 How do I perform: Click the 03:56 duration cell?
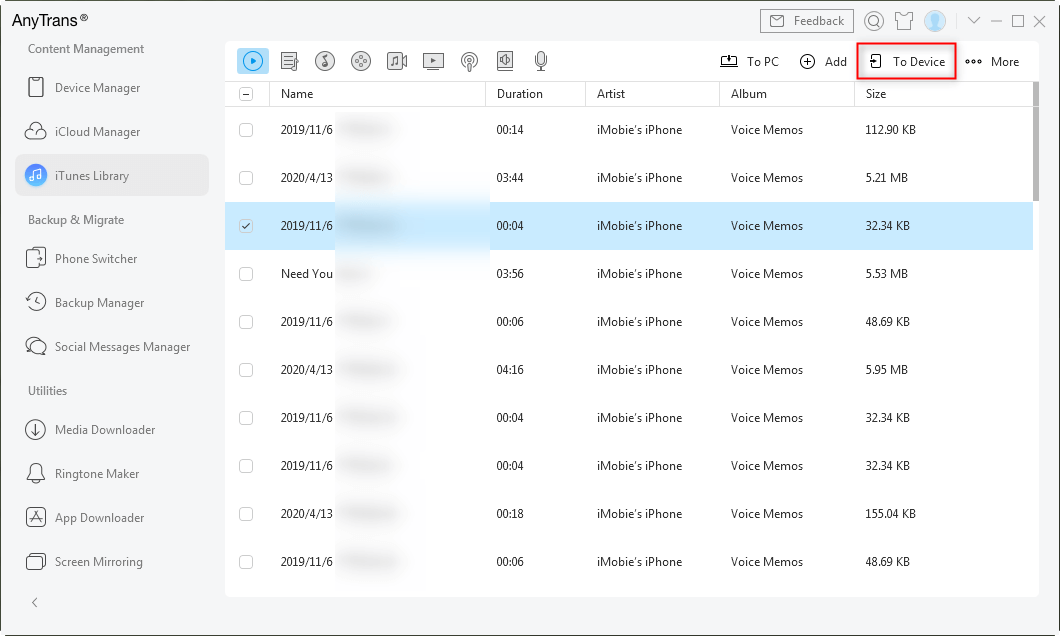tap(510, 274)
